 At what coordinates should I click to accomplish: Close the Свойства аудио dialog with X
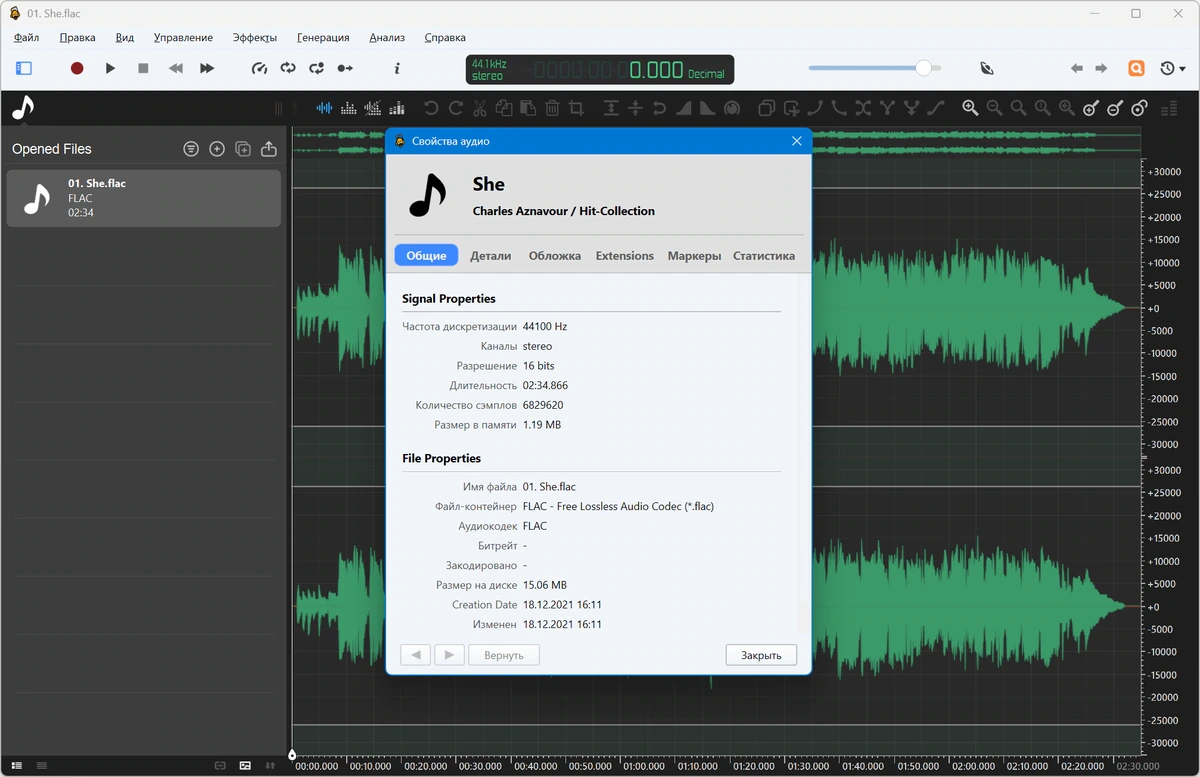797,141
